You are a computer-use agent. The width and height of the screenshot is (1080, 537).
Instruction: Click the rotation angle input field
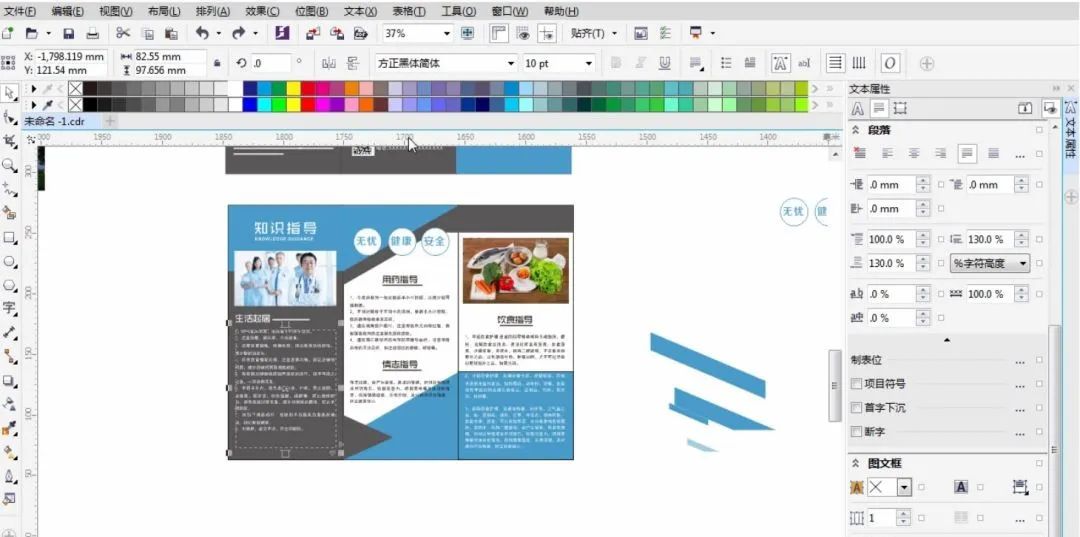tap(270, 63)
